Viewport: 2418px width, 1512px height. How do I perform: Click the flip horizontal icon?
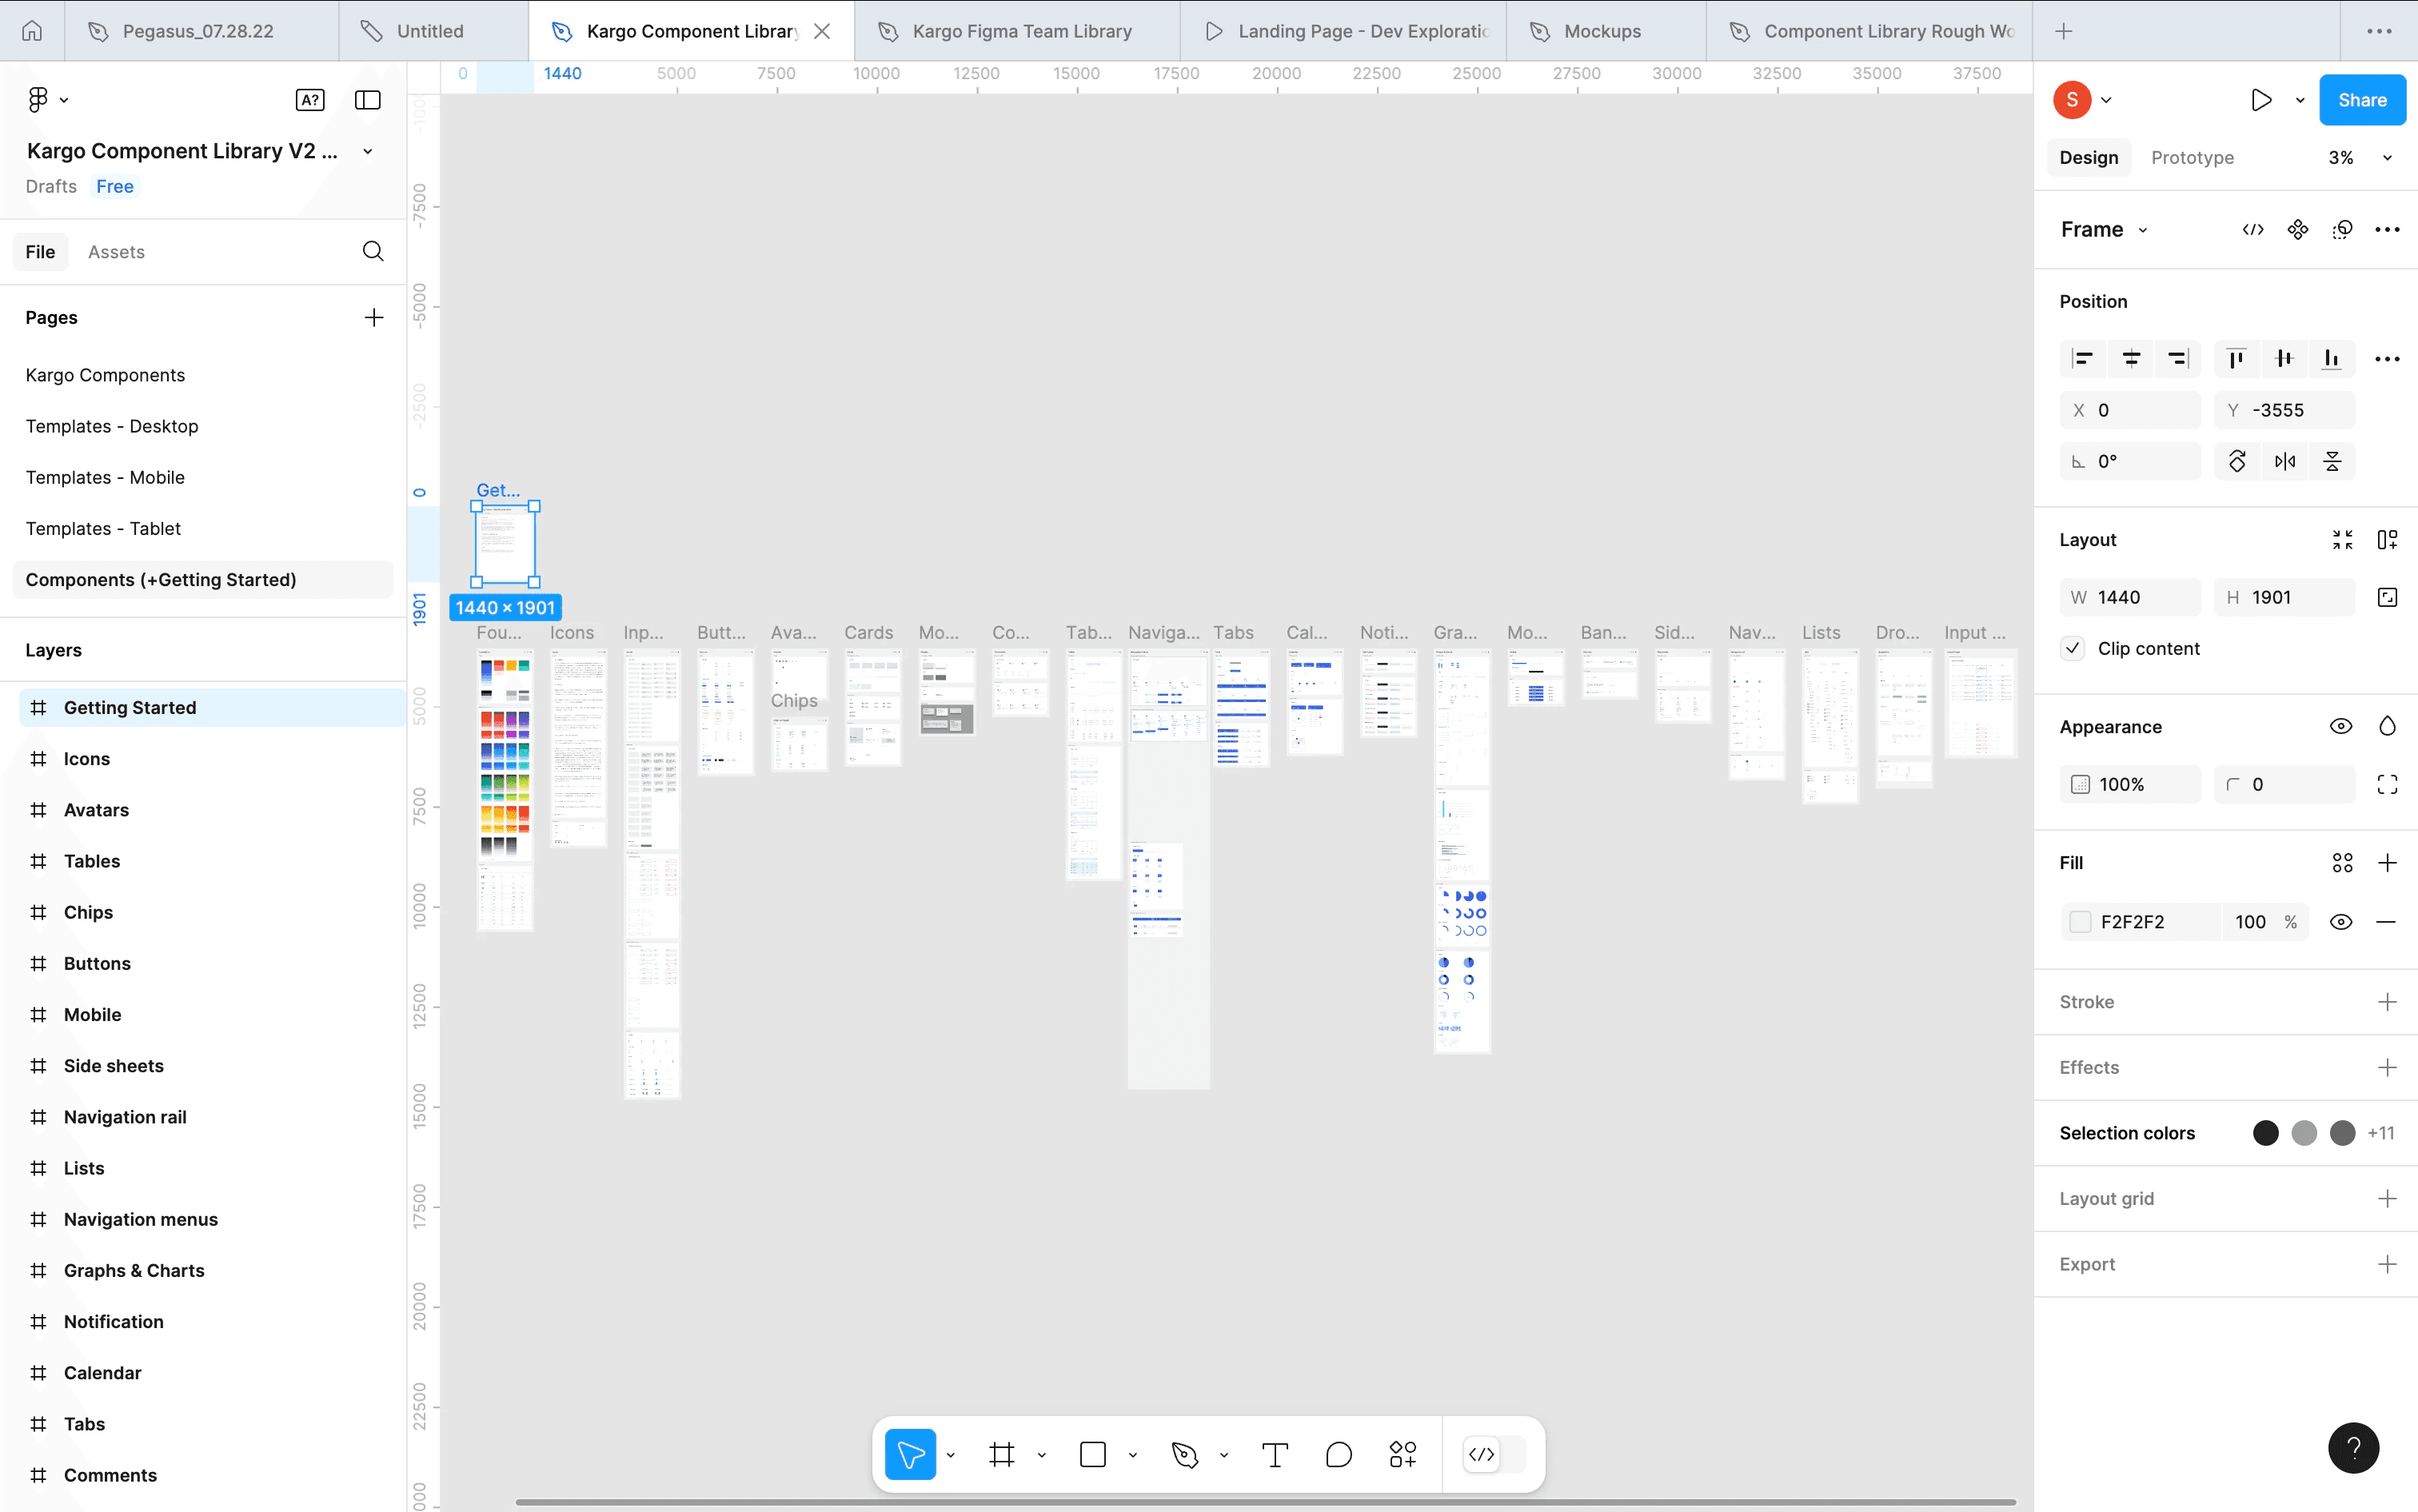pyautogui.click(x=2285, y=461)
